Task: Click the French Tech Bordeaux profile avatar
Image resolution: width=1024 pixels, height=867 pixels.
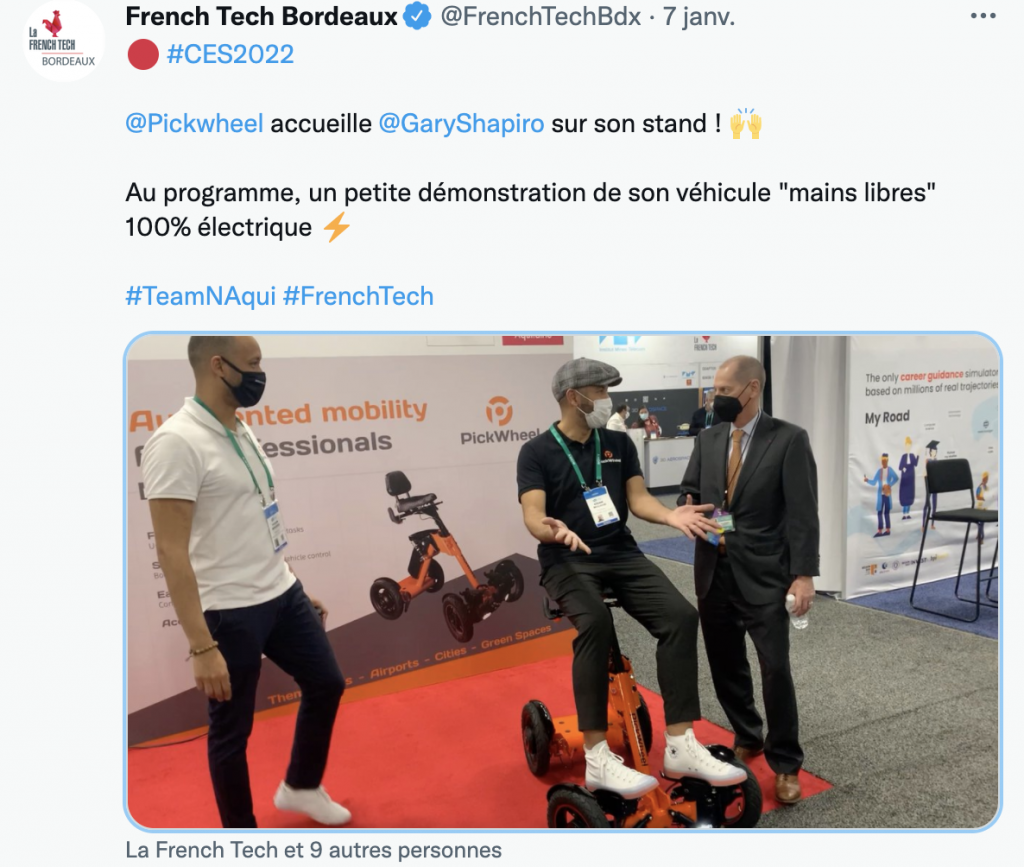Action: coord(64,41)
